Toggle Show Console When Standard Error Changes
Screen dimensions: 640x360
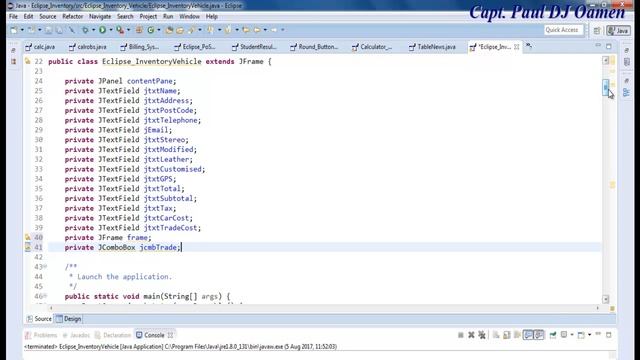539,335
